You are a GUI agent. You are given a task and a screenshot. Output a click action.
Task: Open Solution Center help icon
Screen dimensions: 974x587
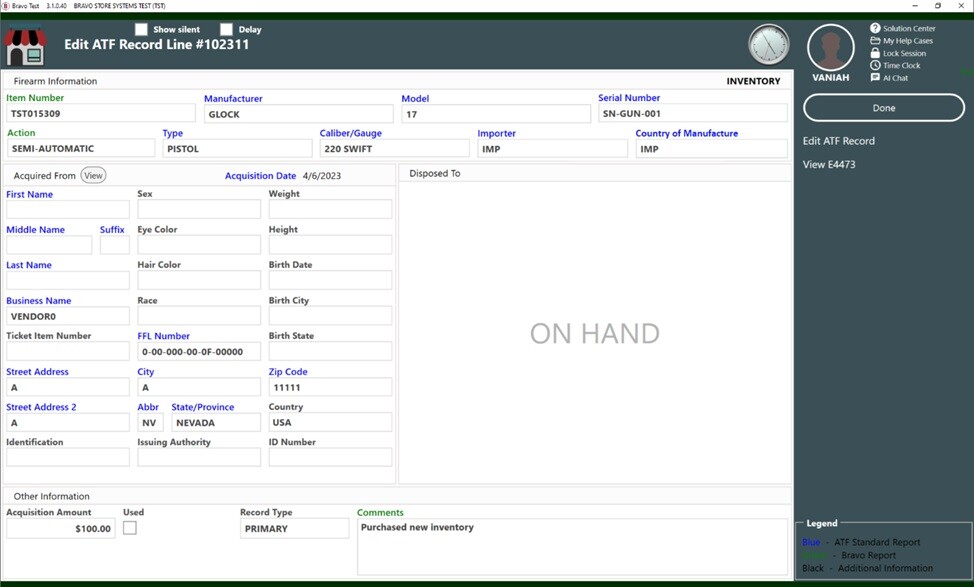(875, 28)
